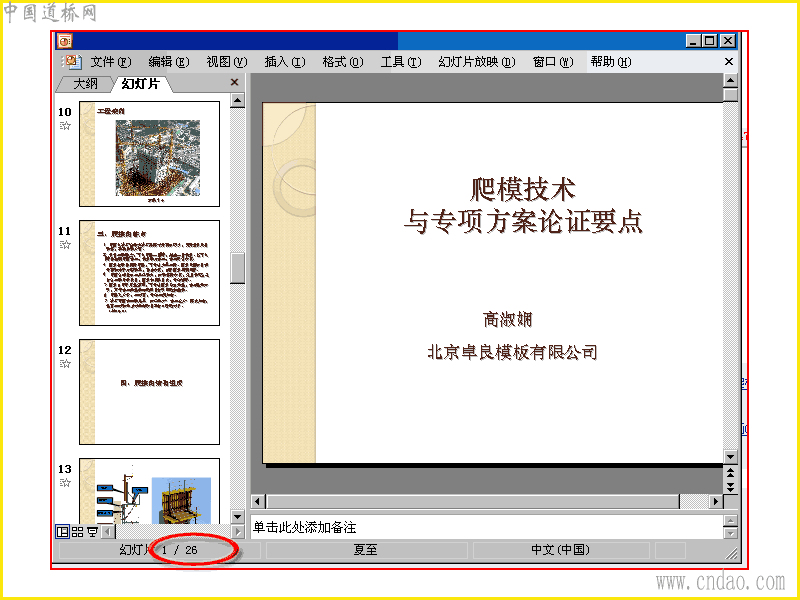
Task: Select slide 10 thumbnail with construction photo
Action: point(149,154)
